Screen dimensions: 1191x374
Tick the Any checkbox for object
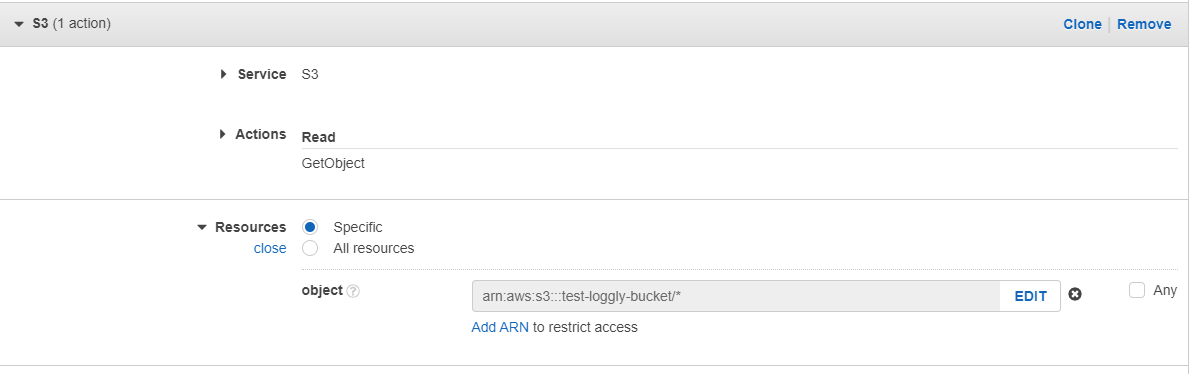click(1136, 290)
